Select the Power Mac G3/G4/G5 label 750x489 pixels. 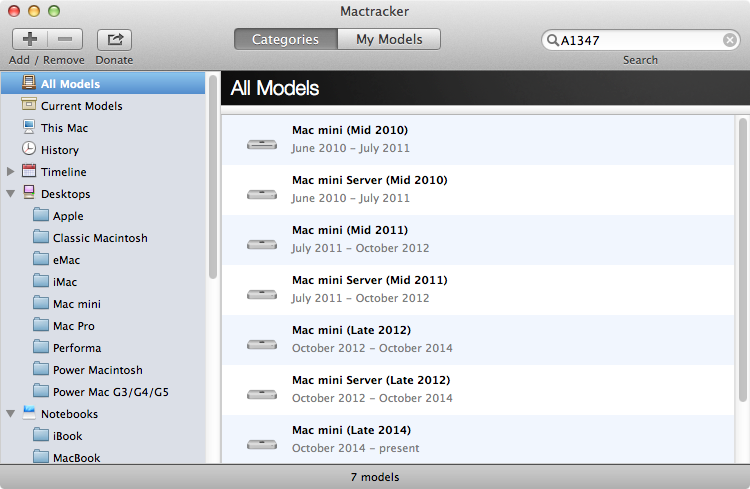click(x=111, y=392)
